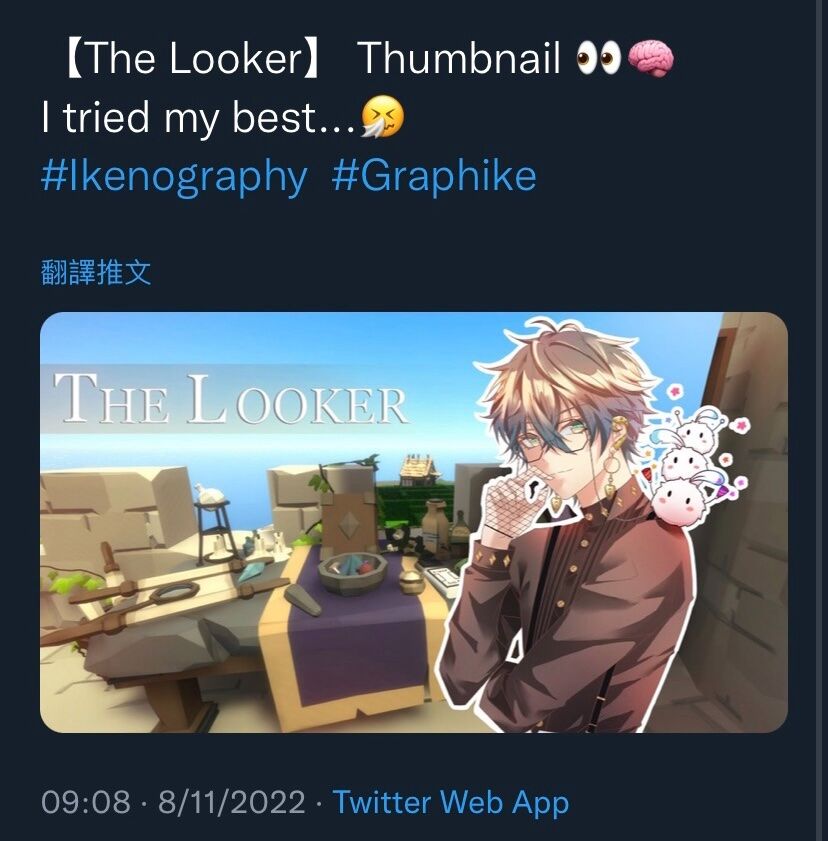This screenshot has height=841, width=828.
Task: Open the #Ikenography hashtag
Action: (174, 177)
